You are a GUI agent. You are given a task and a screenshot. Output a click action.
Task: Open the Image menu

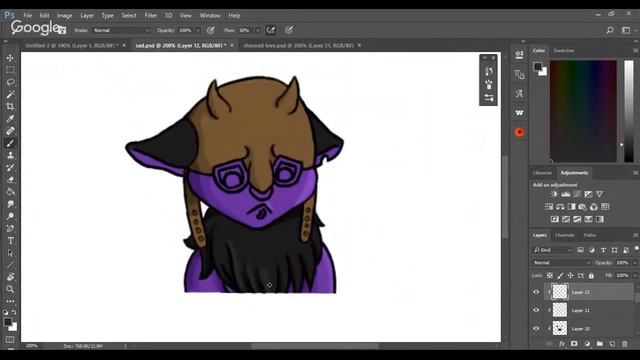point(64,16)
